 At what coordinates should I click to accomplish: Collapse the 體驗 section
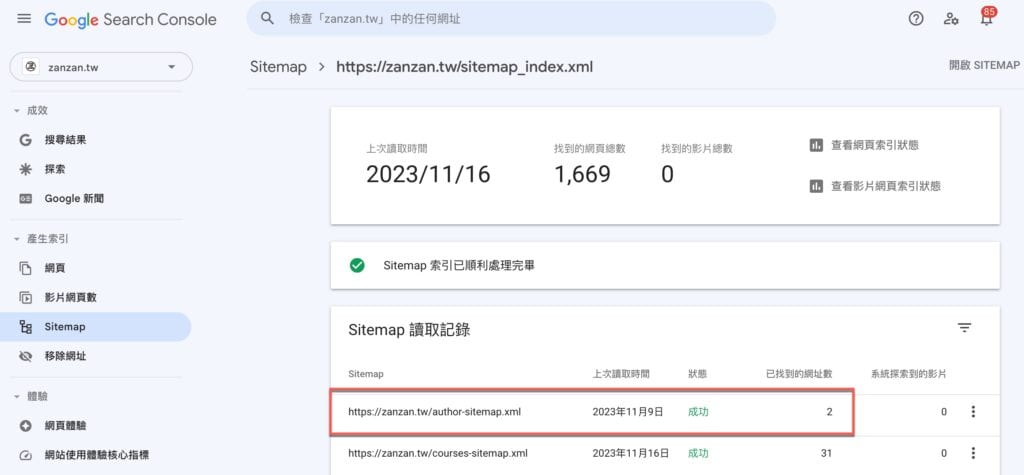31,397
